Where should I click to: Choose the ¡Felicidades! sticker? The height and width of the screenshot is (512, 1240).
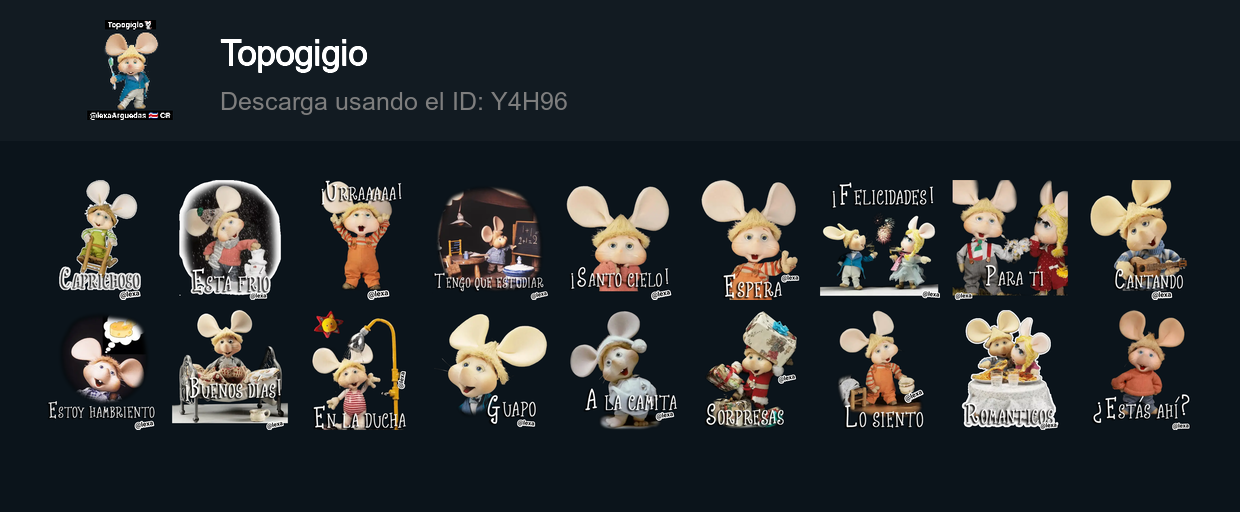click(x=880, y=239)
